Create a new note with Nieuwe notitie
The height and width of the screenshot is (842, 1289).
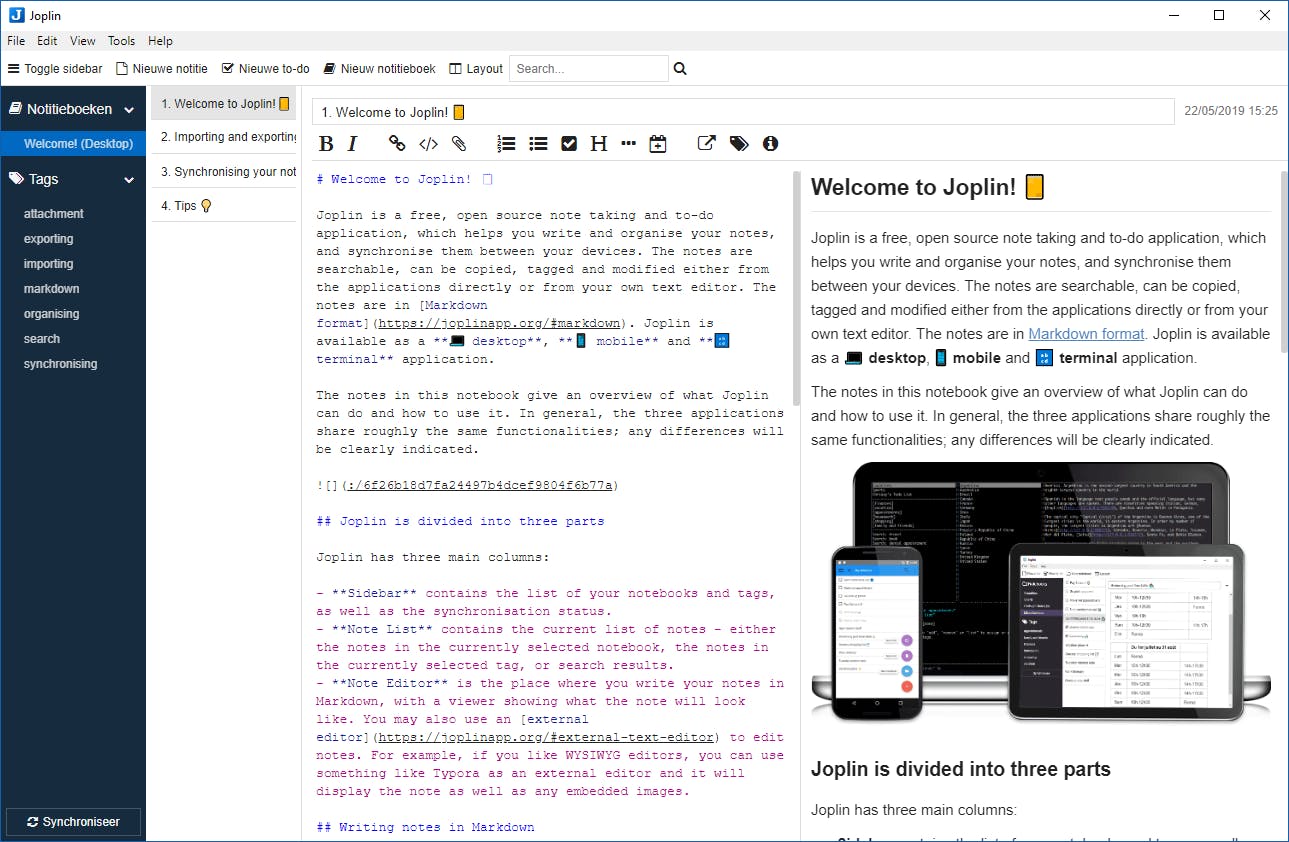coord(162,69)
